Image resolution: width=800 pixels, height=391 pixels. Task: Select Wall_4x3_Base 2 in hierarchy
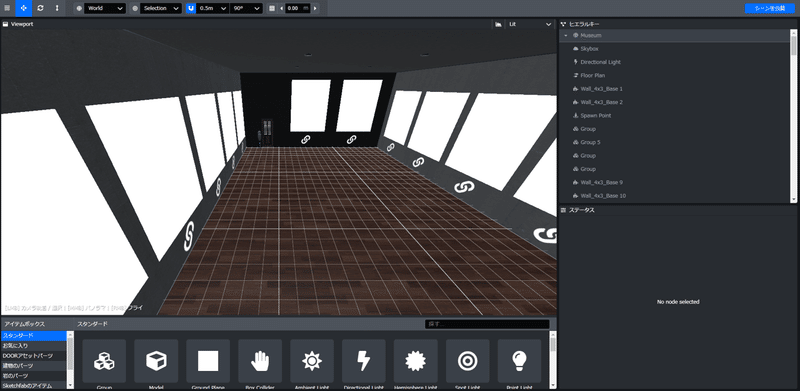tap(674, 102)
